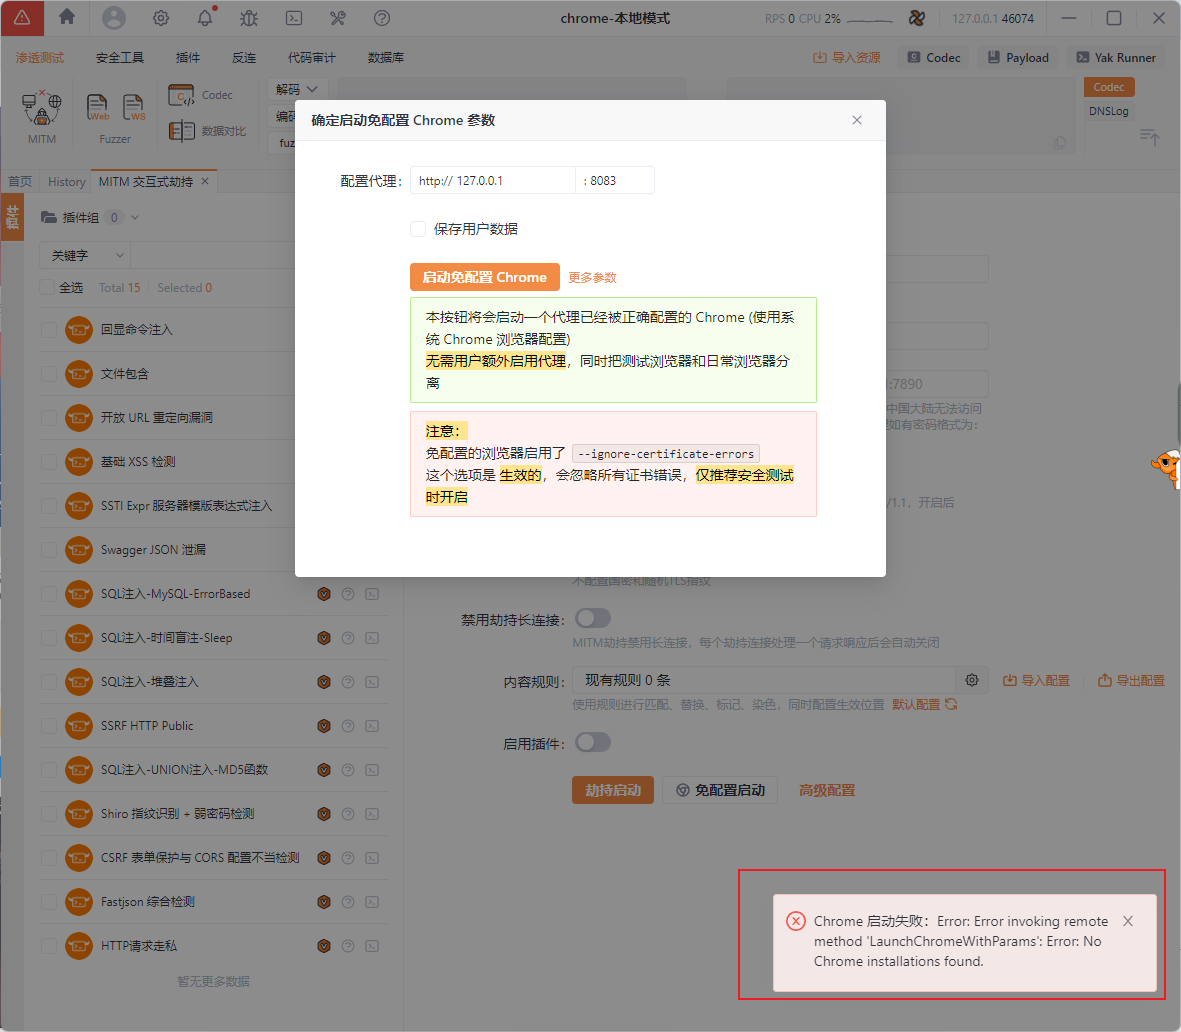Open the terminal console icon in the title bar
This screenshot has width=1181, height=1032.
[294, 18]
